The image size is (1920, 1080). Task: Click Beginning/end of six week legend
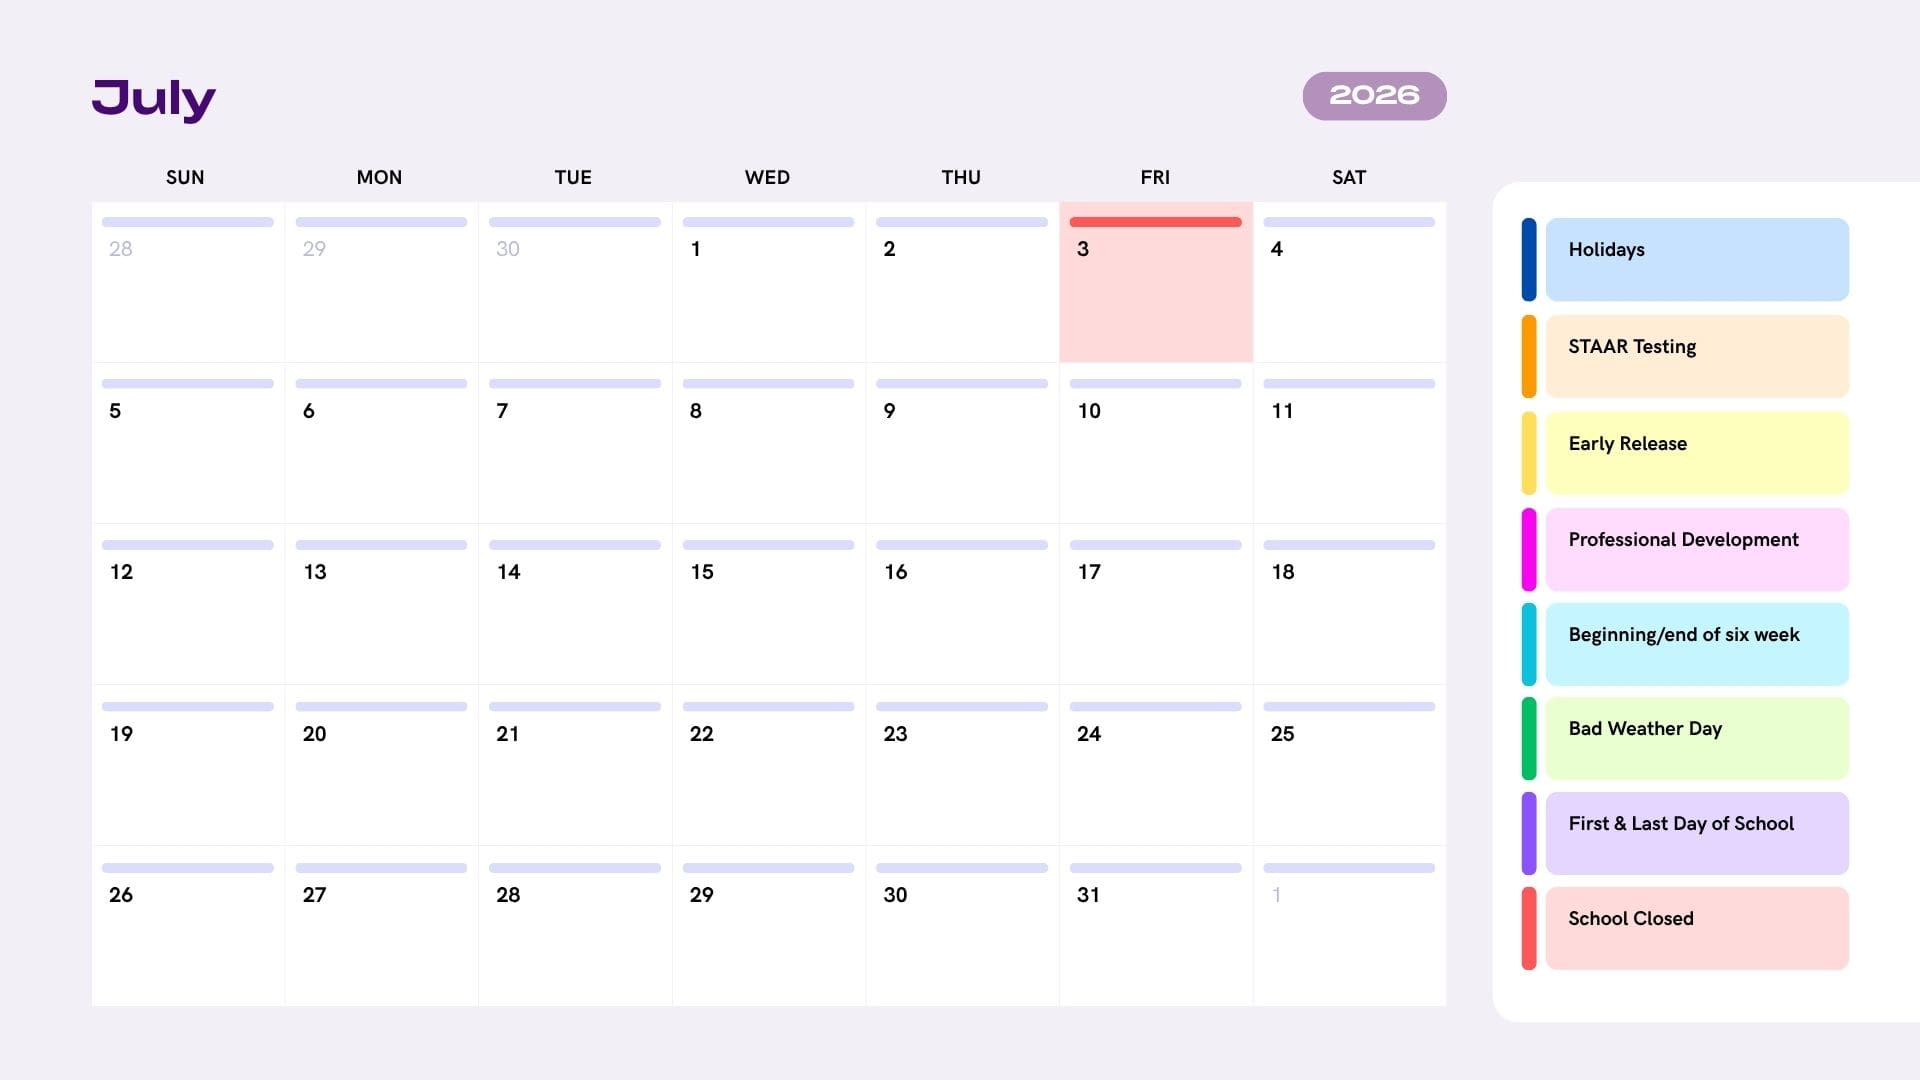1696,644
